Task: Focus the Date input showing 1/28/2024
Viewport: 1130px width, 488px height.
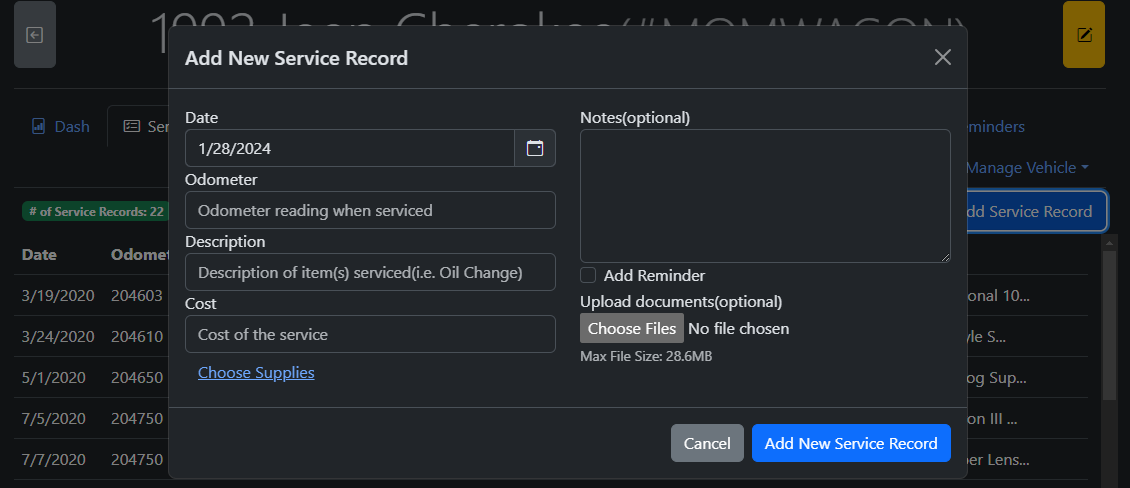Action: 350,148
